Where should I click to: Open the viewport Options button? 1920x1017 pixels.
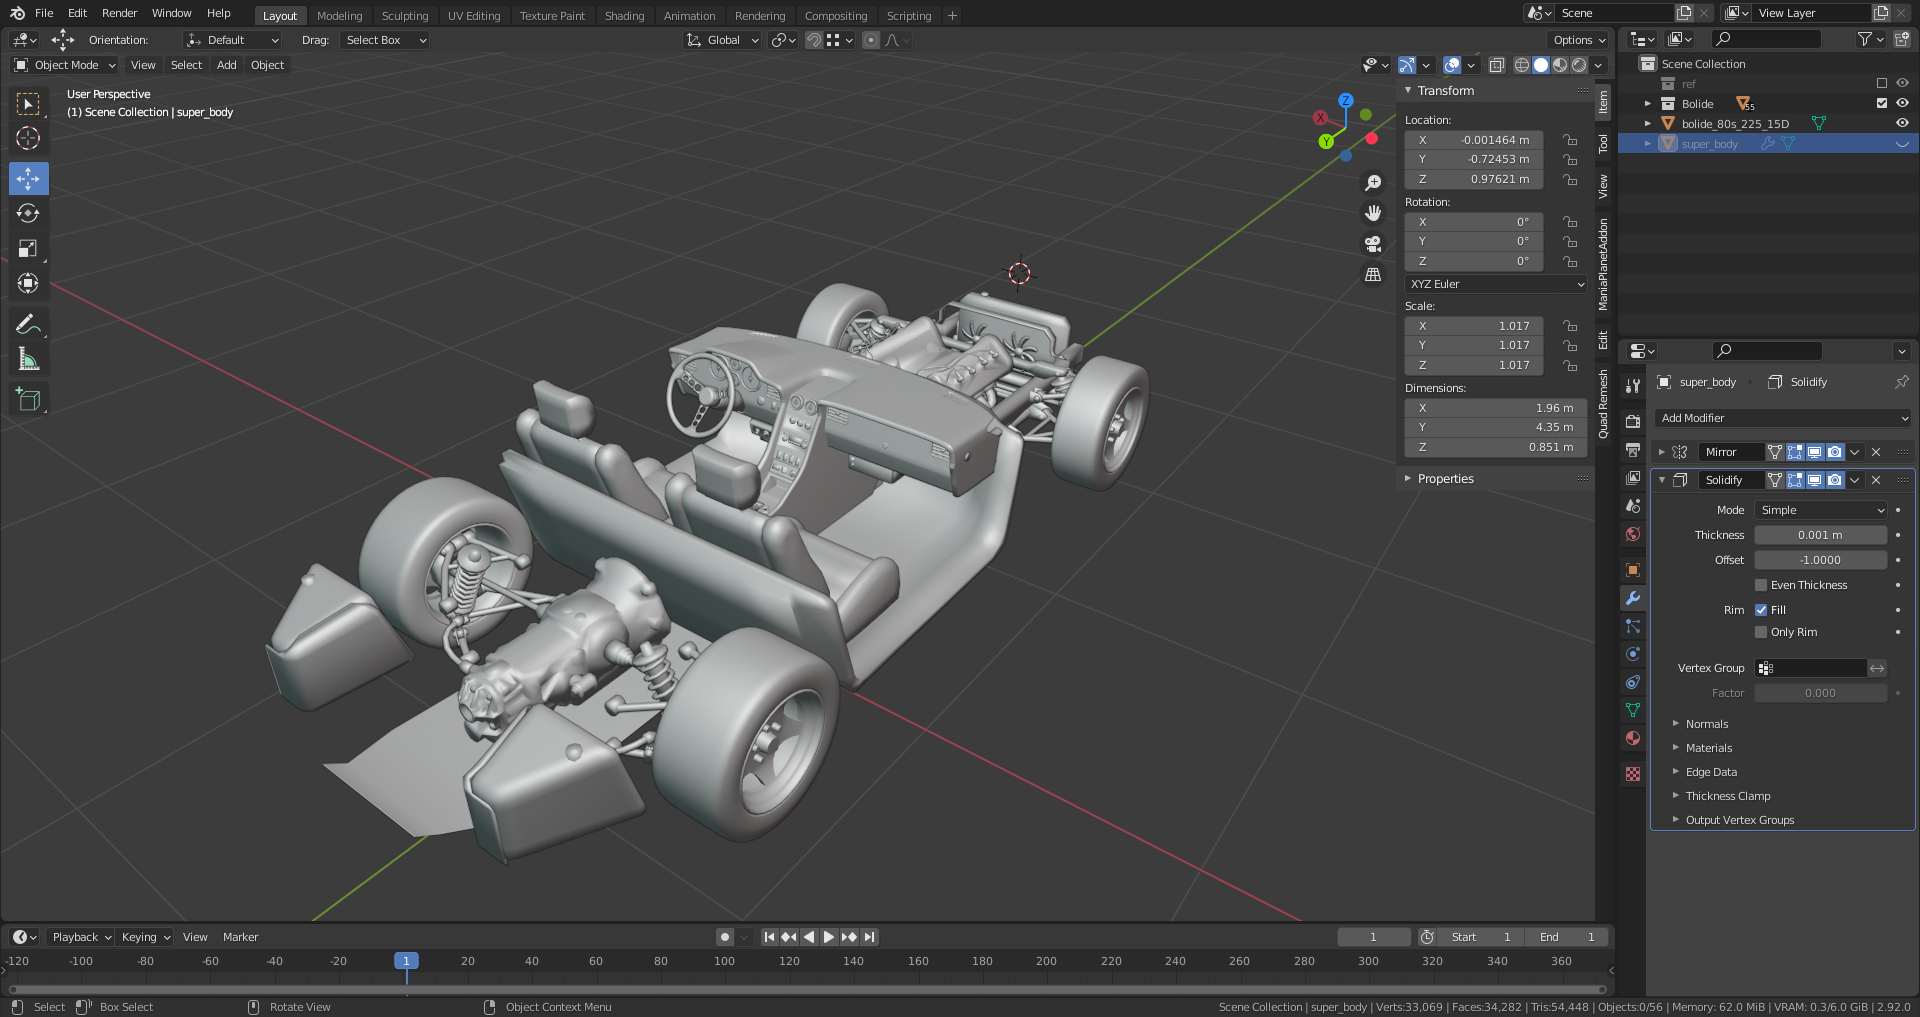pos(1578,40)
